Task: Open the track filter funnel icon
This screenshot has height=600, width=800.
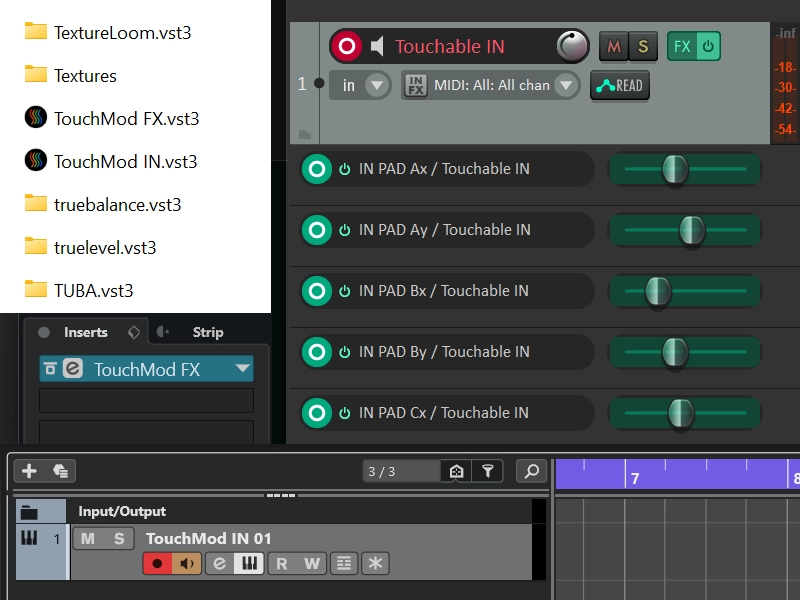Action: (488, 471)
